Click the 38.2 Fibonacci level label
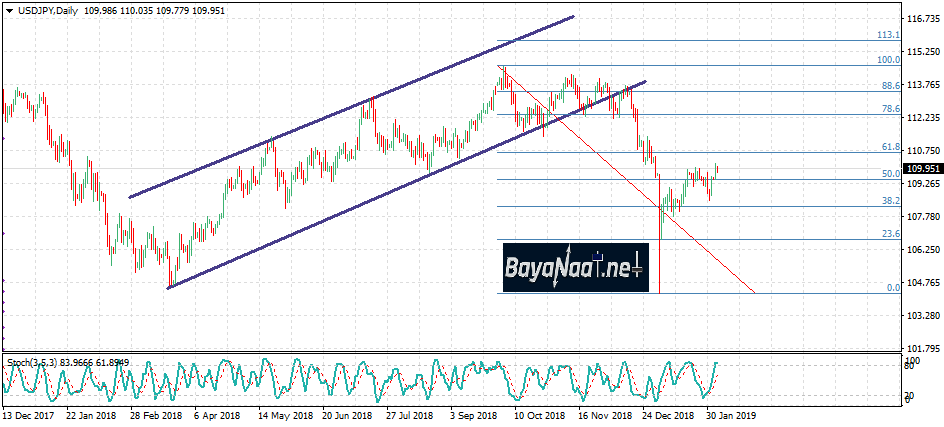The width and height of the screenshot is (944, 427). pos(890,201)
